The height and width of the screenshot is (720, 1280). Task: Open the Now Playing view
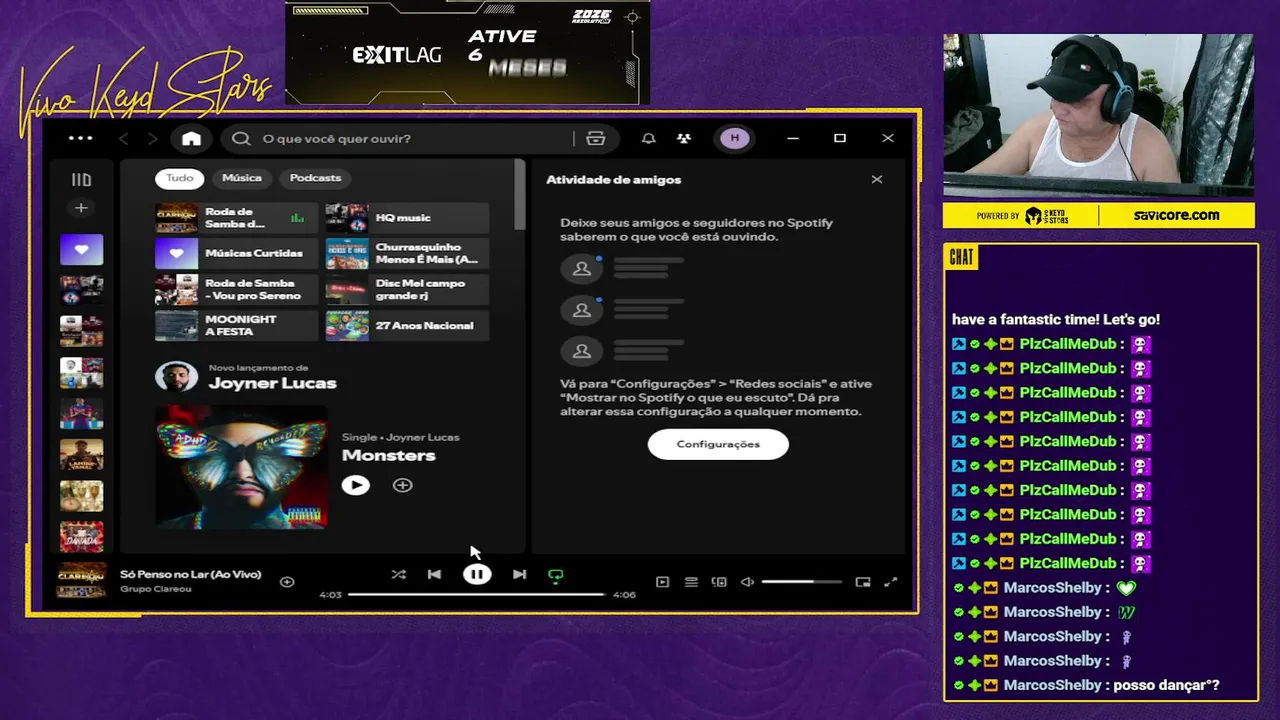click(662, 581)
